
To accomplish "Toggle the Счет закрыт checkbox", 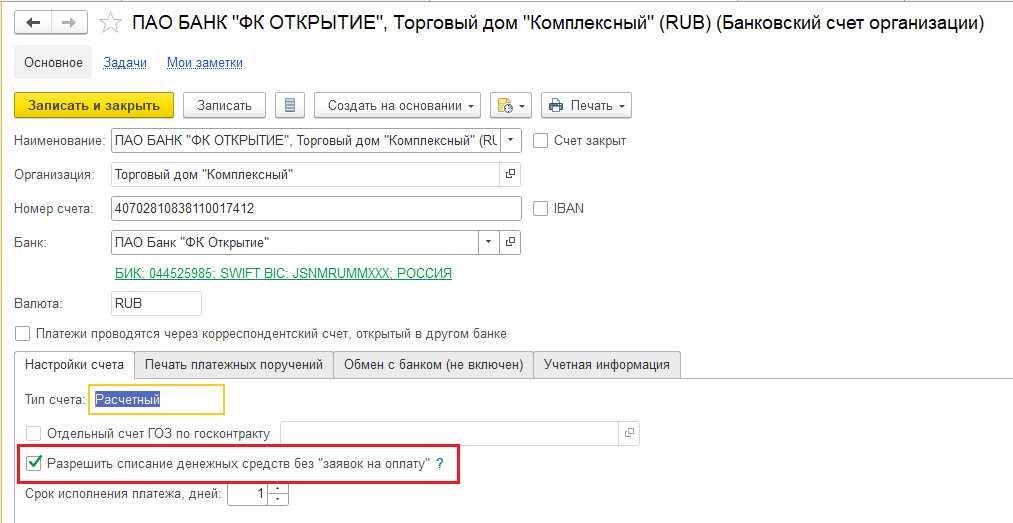I will [541, 140].
